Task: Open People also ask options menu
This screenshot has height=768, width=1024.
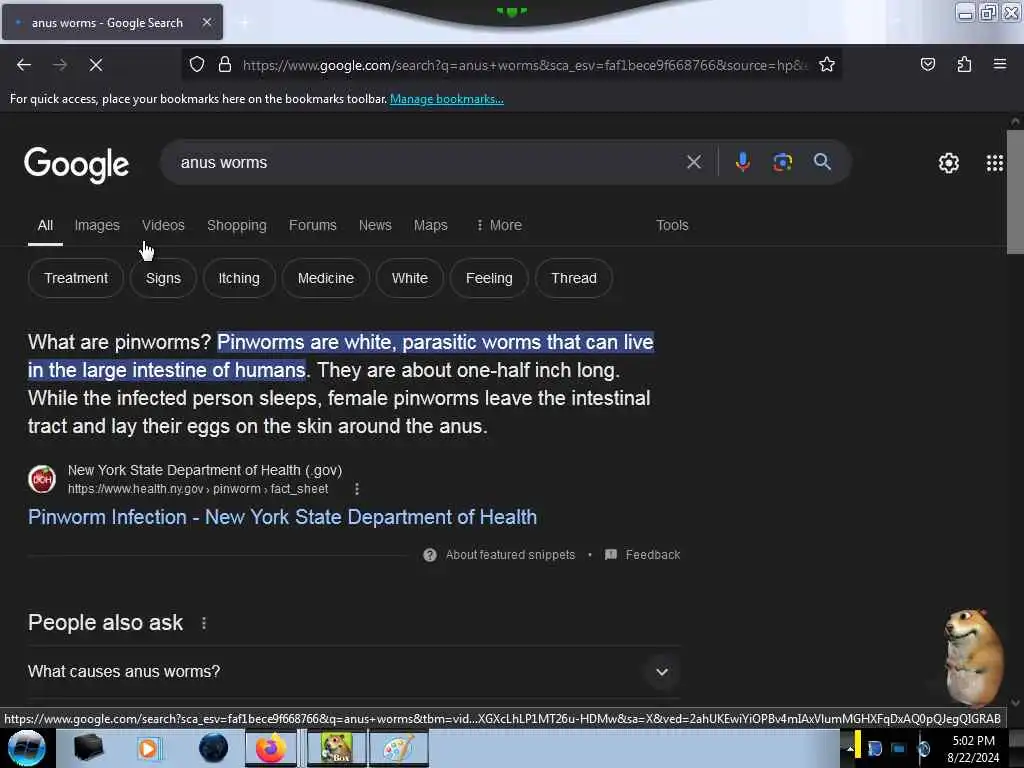Action: (204, 623)
